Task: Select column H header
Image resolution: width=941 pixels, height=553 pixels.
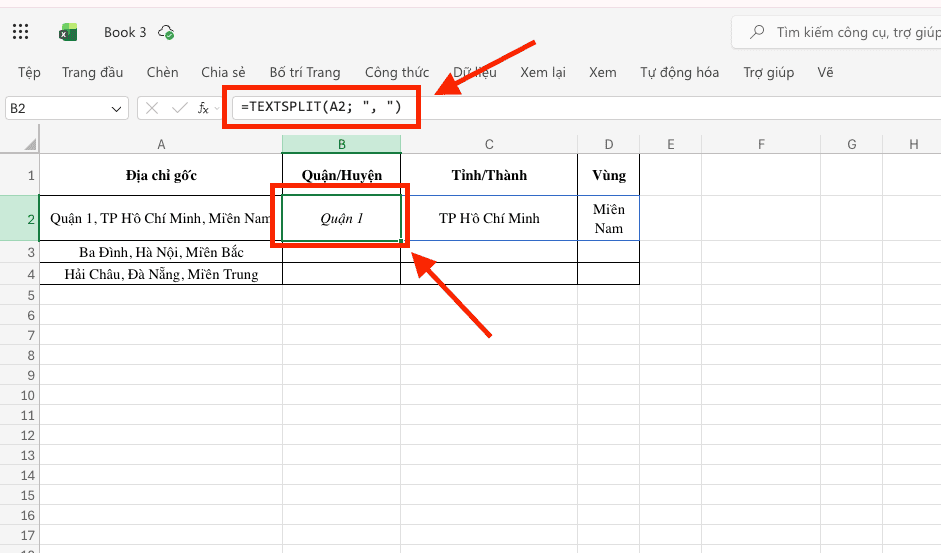Action: 913,144
